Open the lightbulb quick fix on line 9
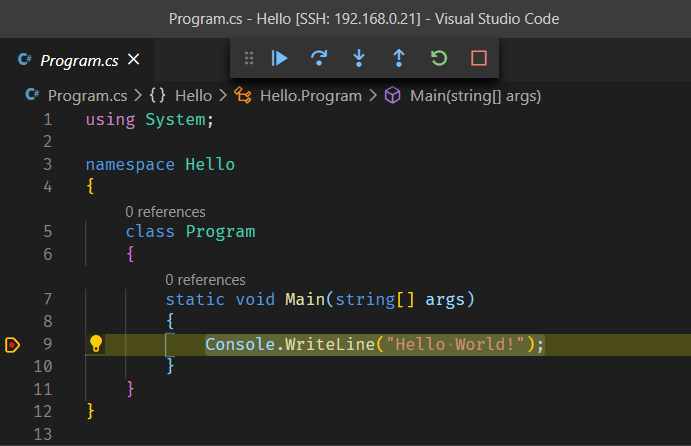Viewport: 691px width, 446px height. pos(96,344)
